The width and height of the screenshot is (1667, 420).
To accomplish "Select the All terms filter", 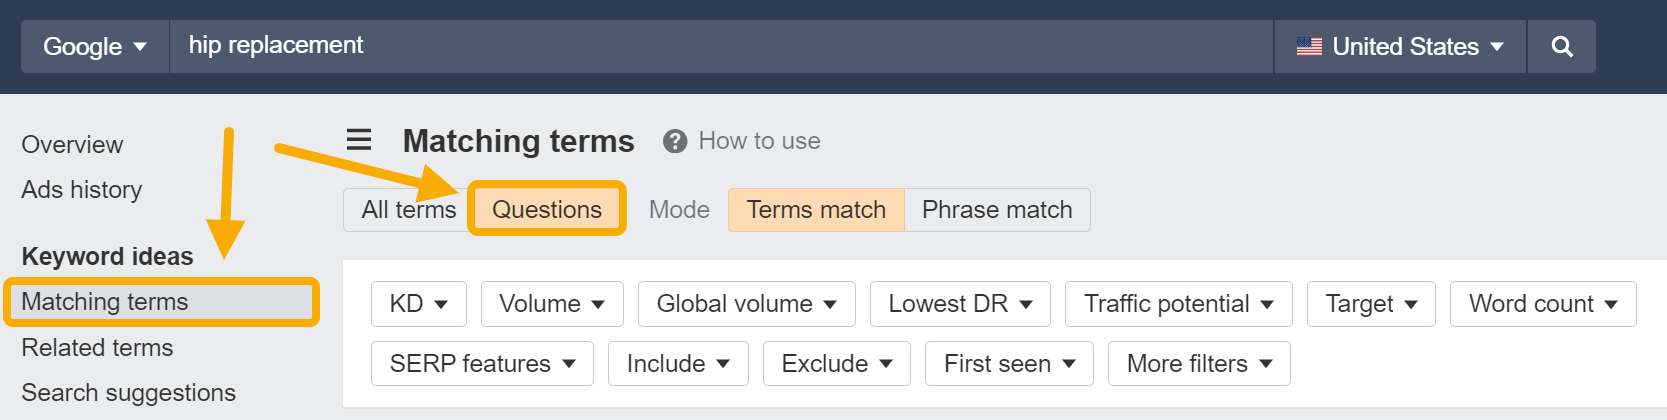I will [408, 210].
